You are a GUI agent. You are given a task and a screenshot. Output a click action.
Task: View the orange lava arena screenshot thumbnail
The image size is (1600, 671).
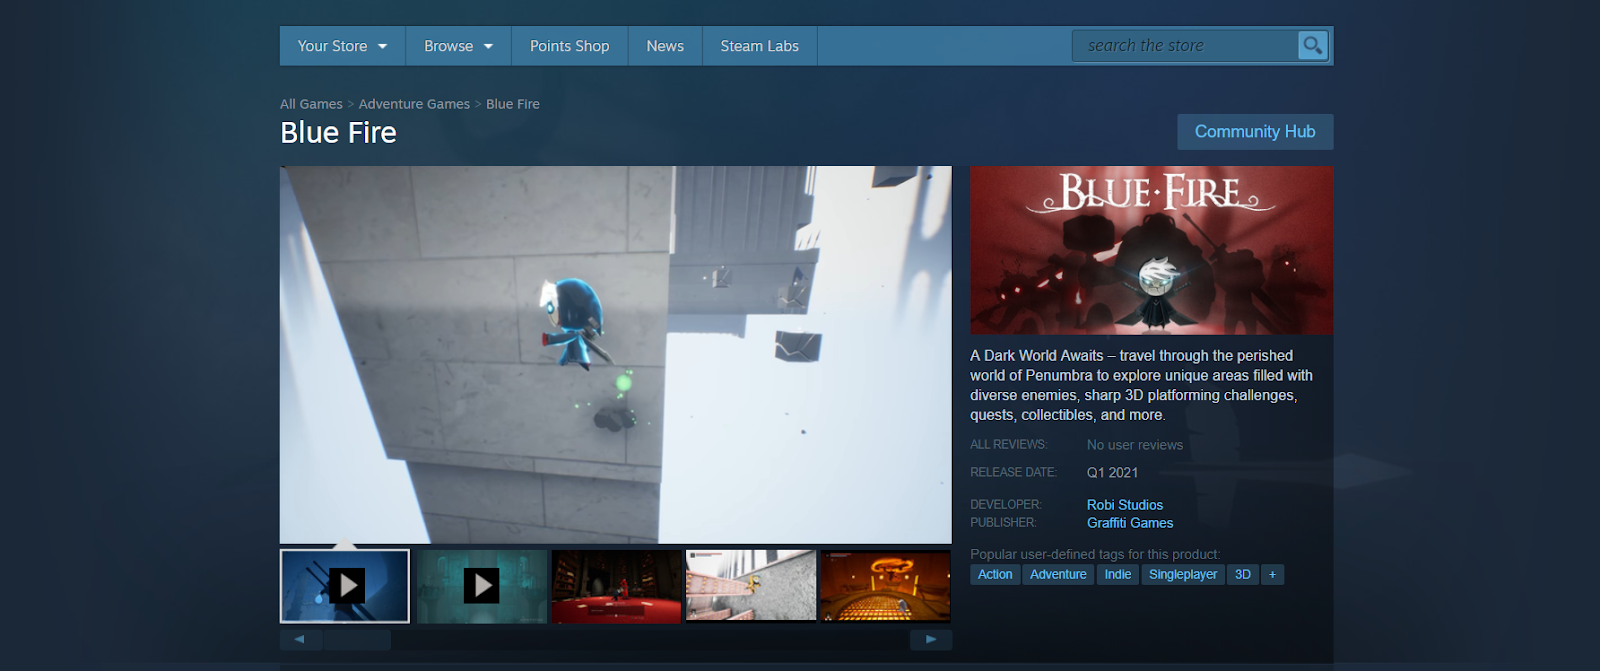[x=885, y=586]
